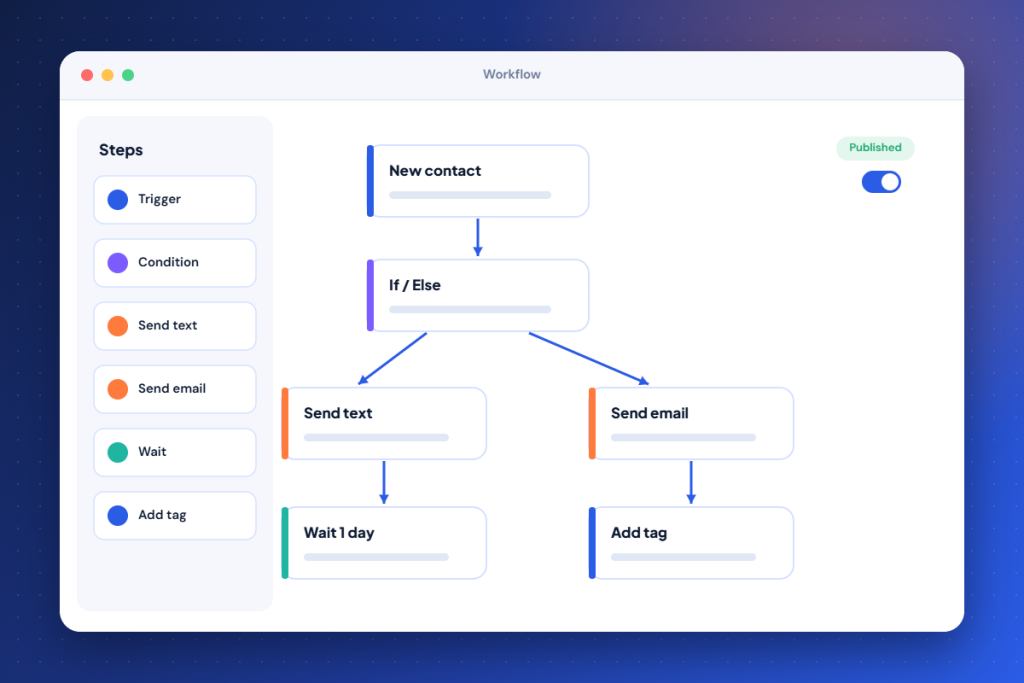Viewport: 1024px width, 683px height.
Task: Click the orange Send text circle icon
Action: [118, 326]
